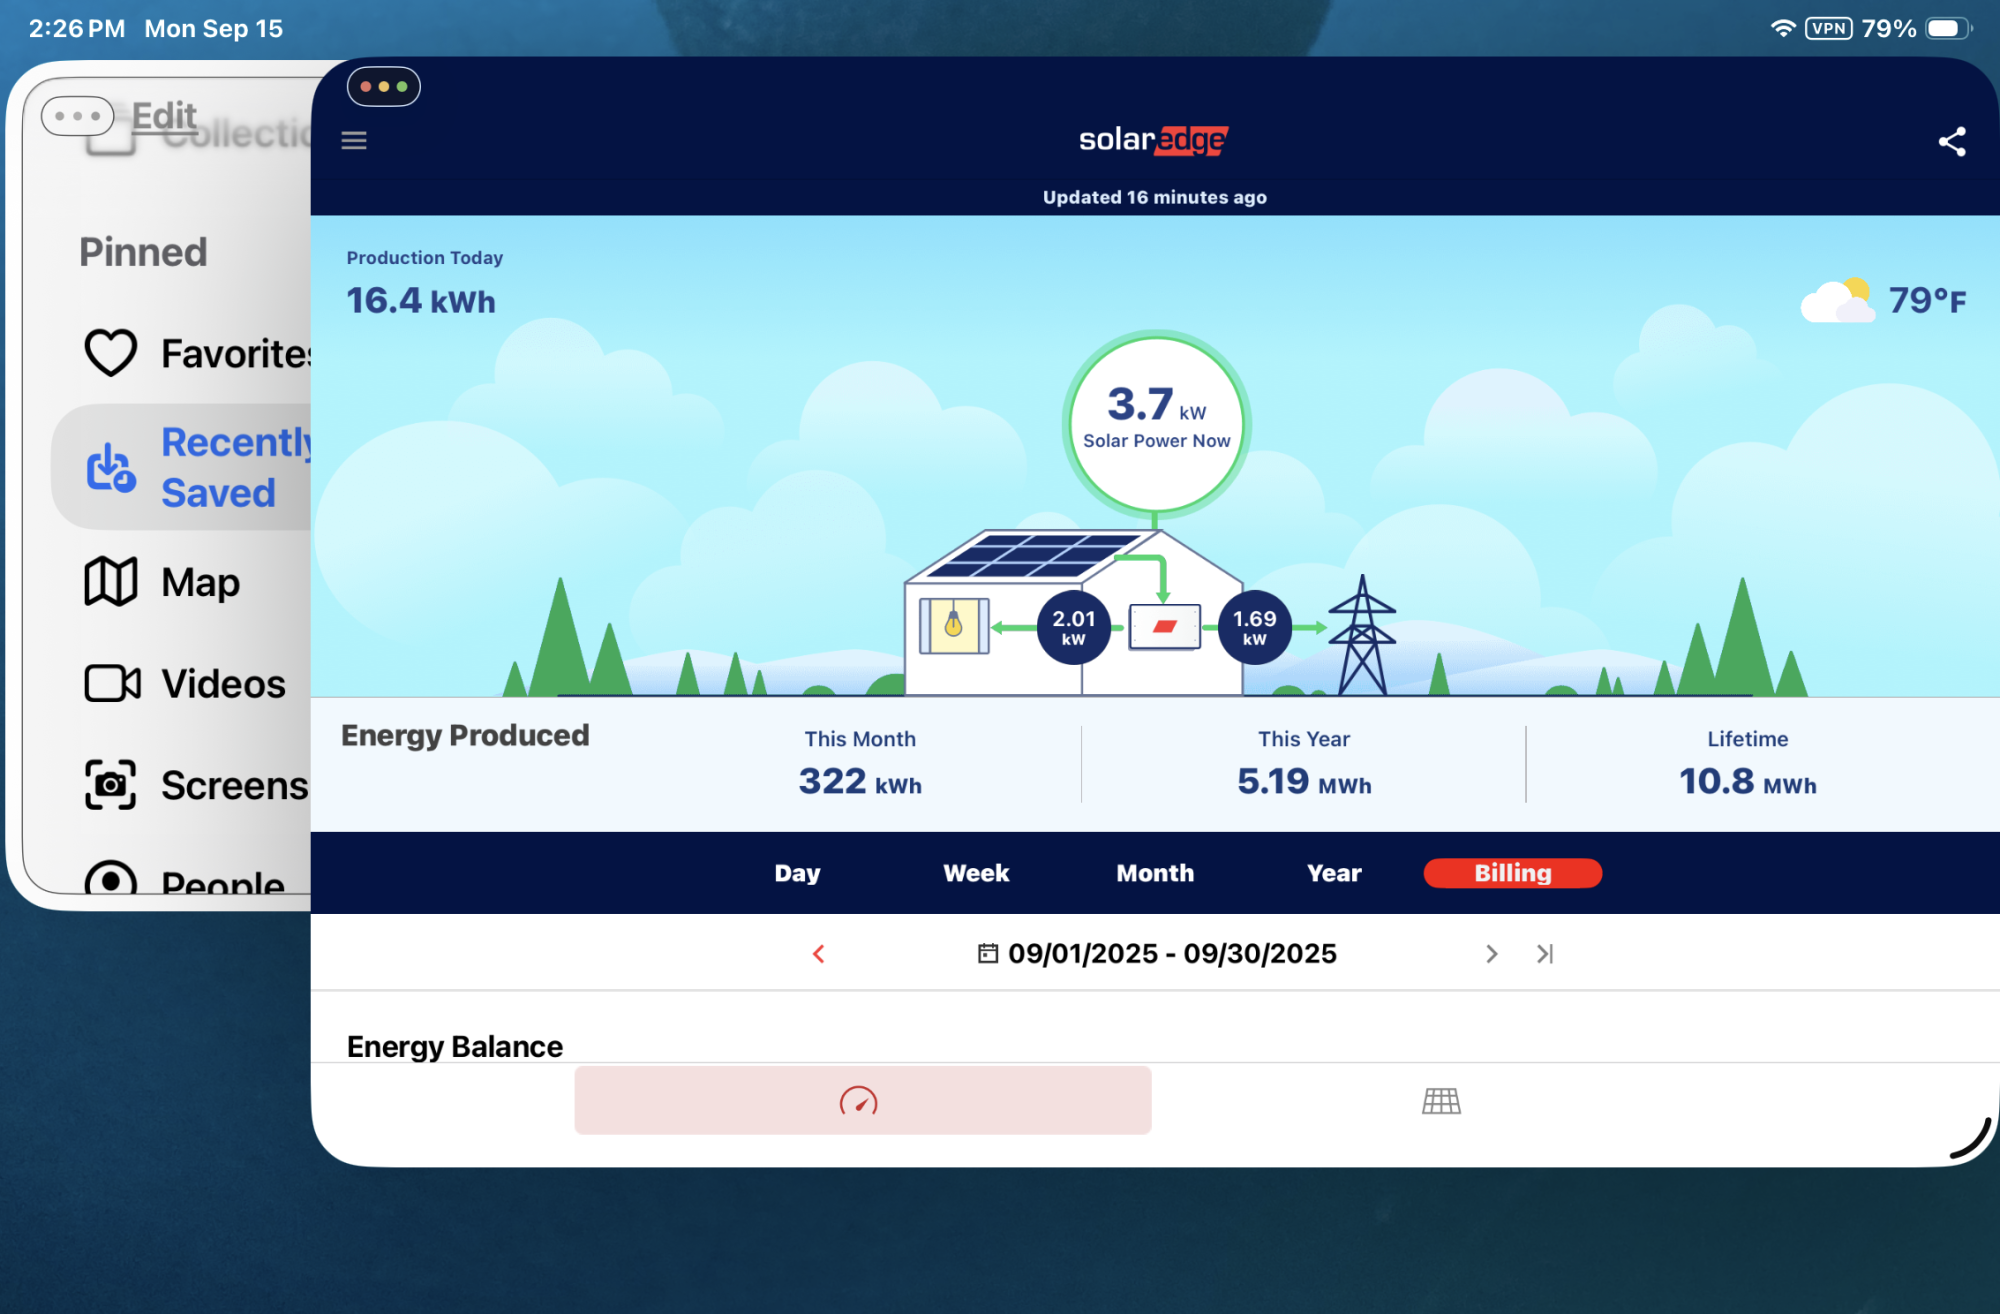This screenshot has width=2000, height=1314.
Task: Open Map in Photos sidebar
Action: [200, 582]
